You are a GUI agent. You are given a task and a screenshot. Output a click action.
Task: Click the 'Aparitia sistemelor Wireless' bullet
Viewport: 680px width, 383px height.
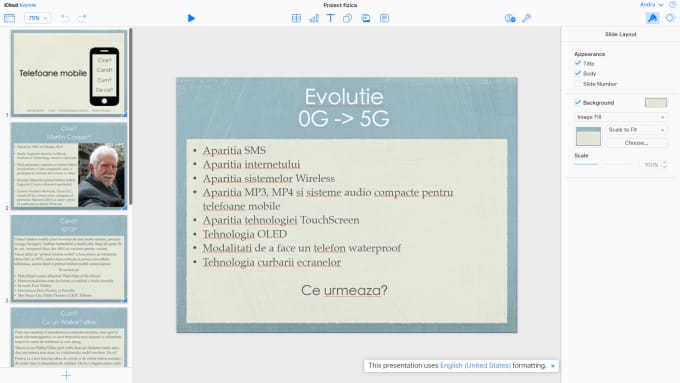coord(268,178)
